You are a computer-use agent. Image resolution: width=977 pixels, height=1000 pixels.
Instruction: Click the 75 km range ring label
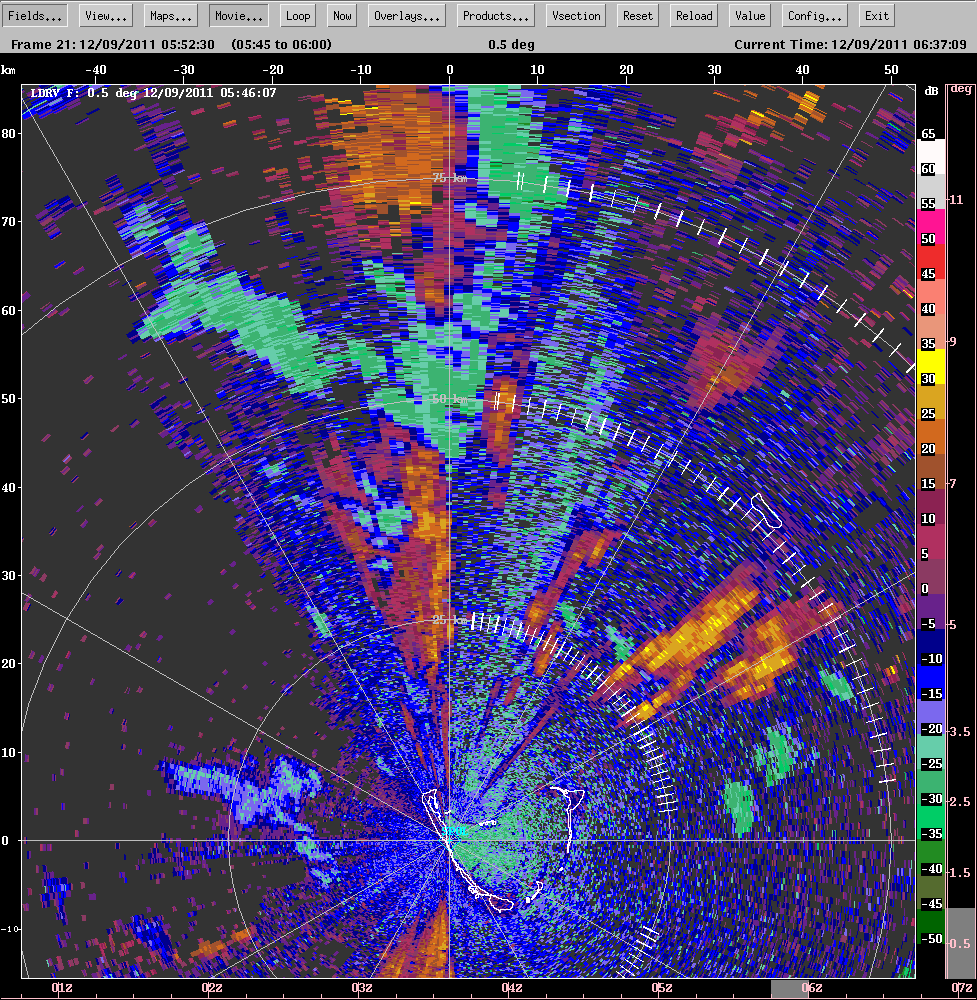tap(450, 178)
